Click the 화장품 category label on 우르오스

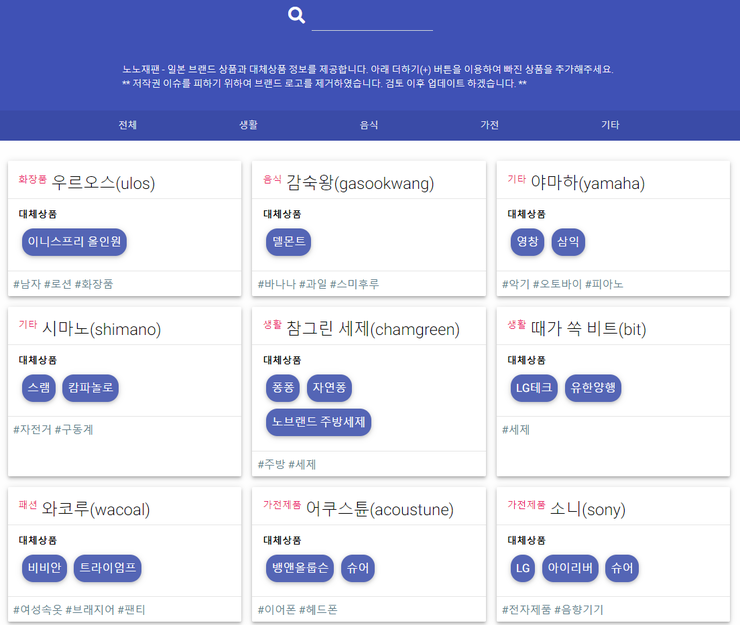pyautogui.click(x=33, y=179)
